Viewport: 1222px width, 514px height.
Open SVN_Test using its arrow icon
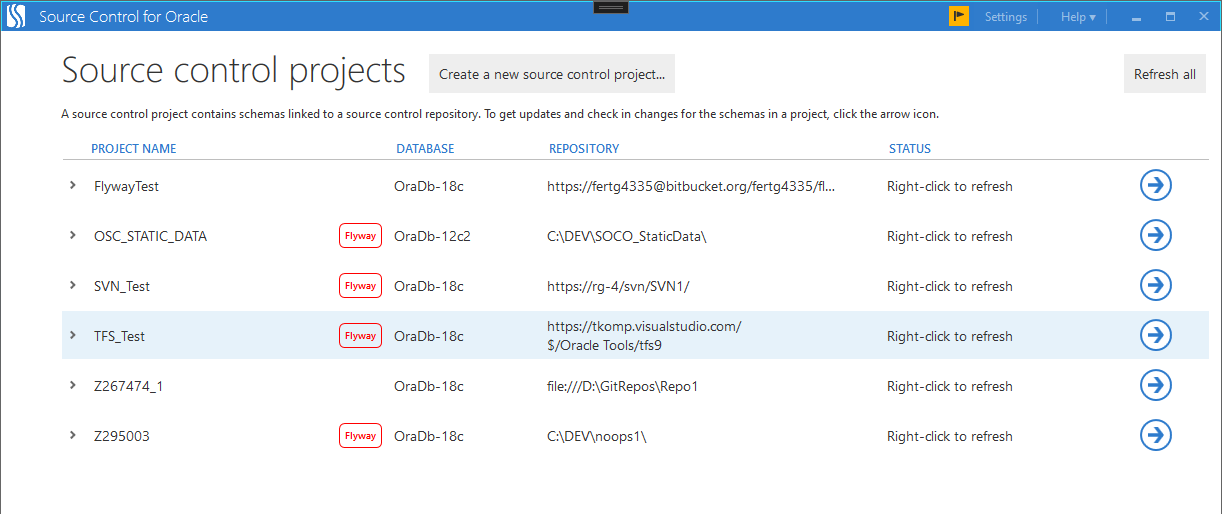[x=1155, y=286]
